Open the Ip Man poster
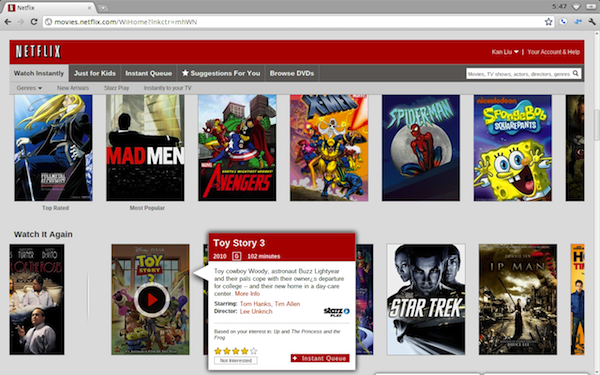 coord(518,300)
